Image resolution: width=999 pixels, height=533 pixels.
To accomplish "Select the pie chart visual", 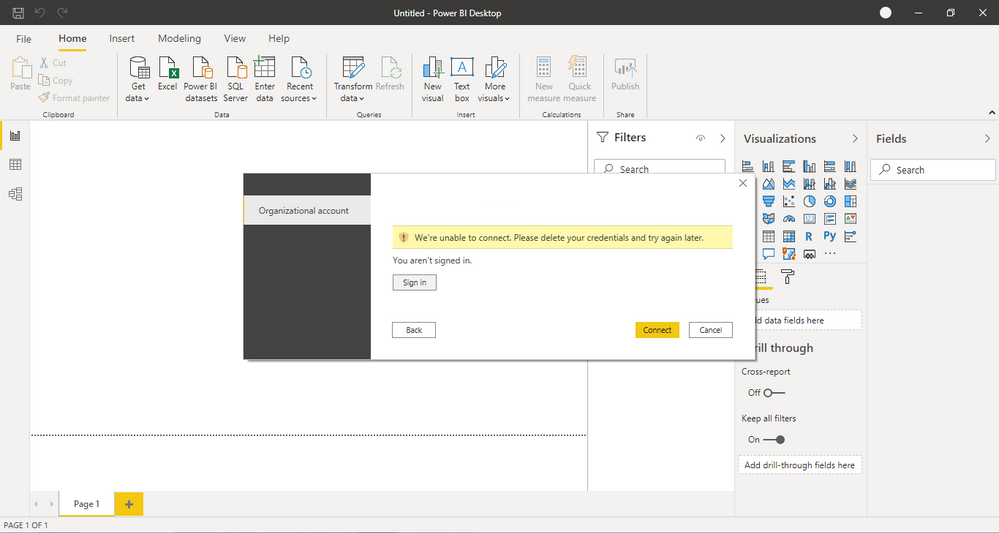I will (809, 201).
